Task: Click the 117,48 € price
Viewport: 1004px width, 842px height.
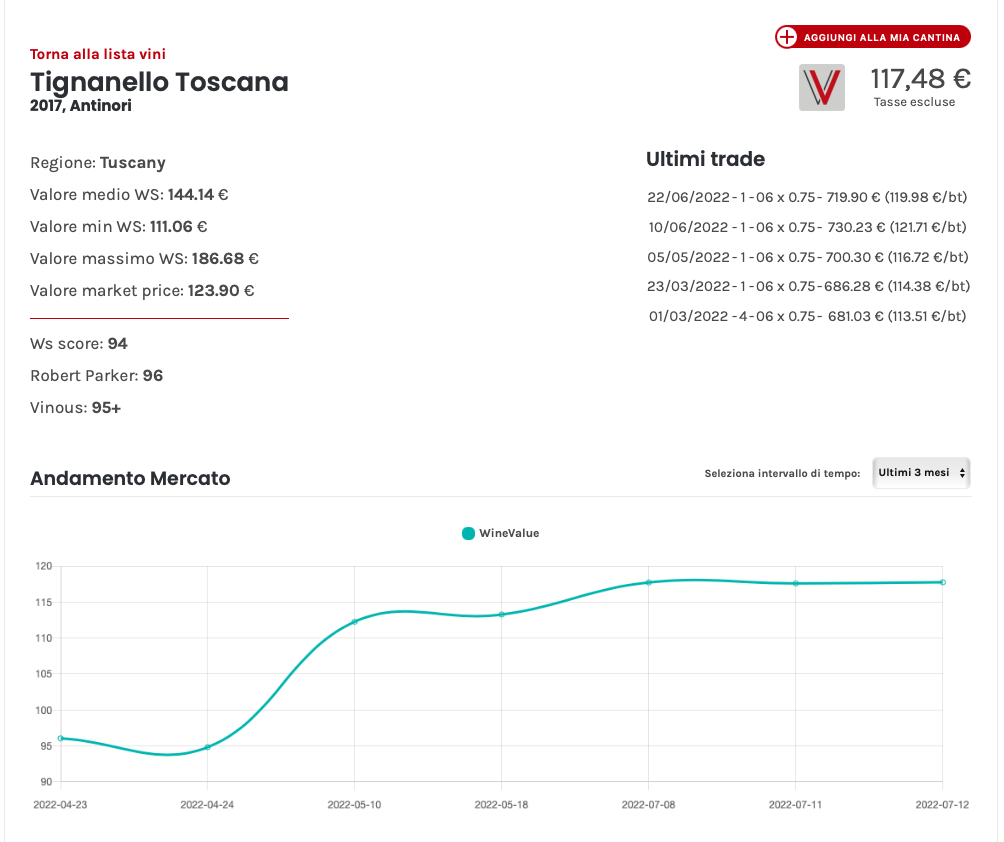Action: click(x=920, y=79)
